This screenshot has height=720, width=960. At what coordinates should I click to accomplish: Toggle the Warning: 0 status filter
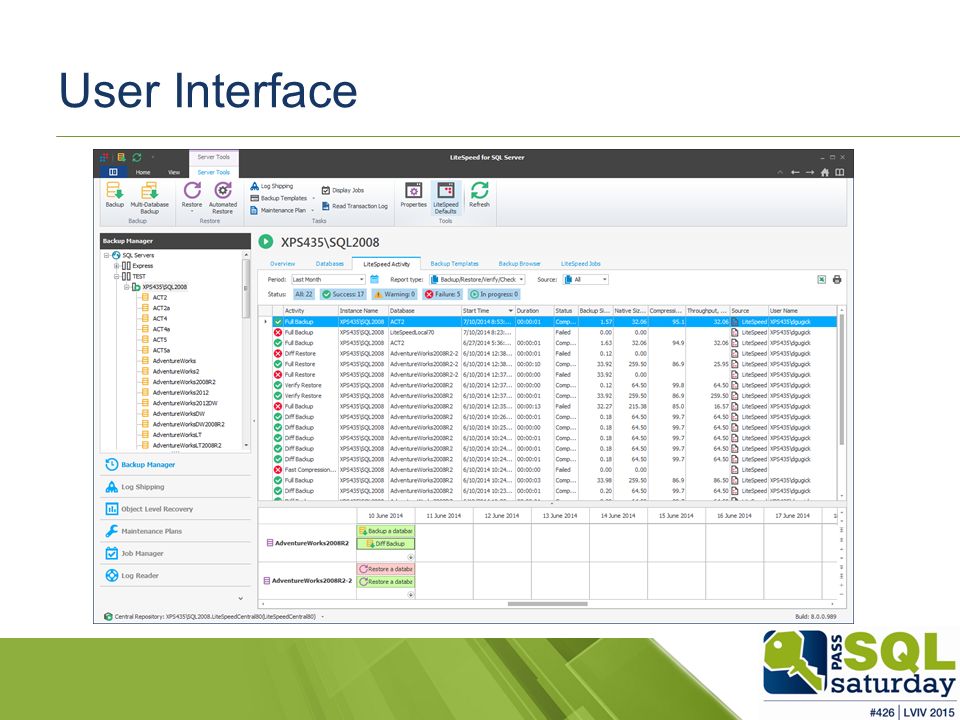click(x=395, y=294)
